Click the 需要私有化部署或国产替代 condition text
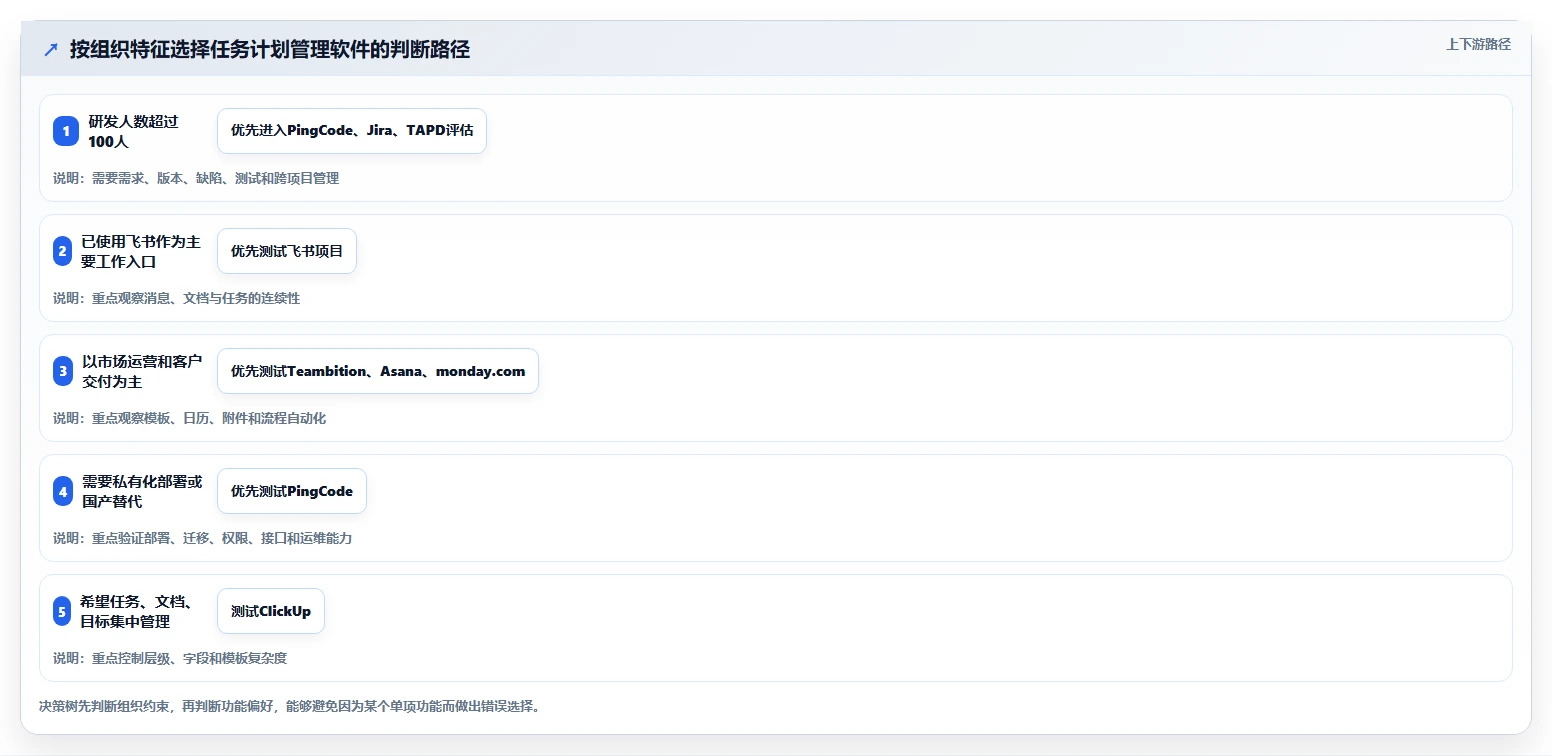 (x=142, y=491)
